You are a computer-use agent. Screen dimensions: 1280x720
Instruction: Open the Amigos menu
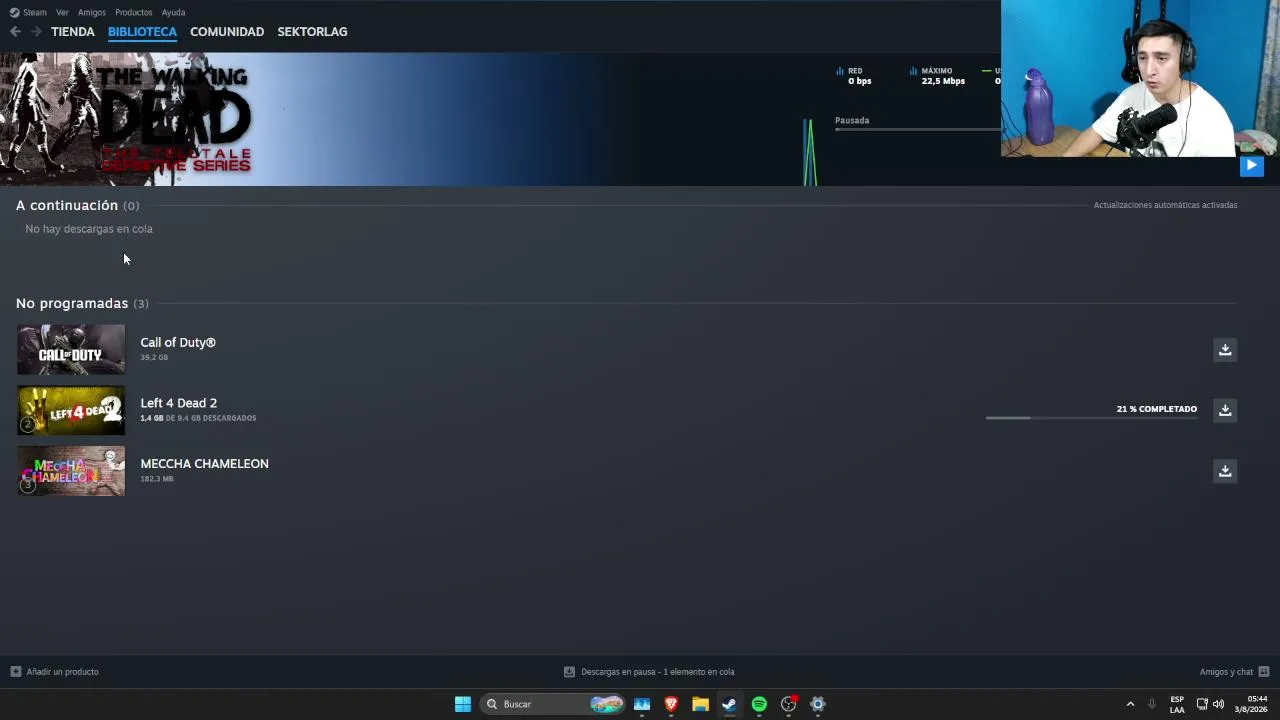click(x=92, y=12)
